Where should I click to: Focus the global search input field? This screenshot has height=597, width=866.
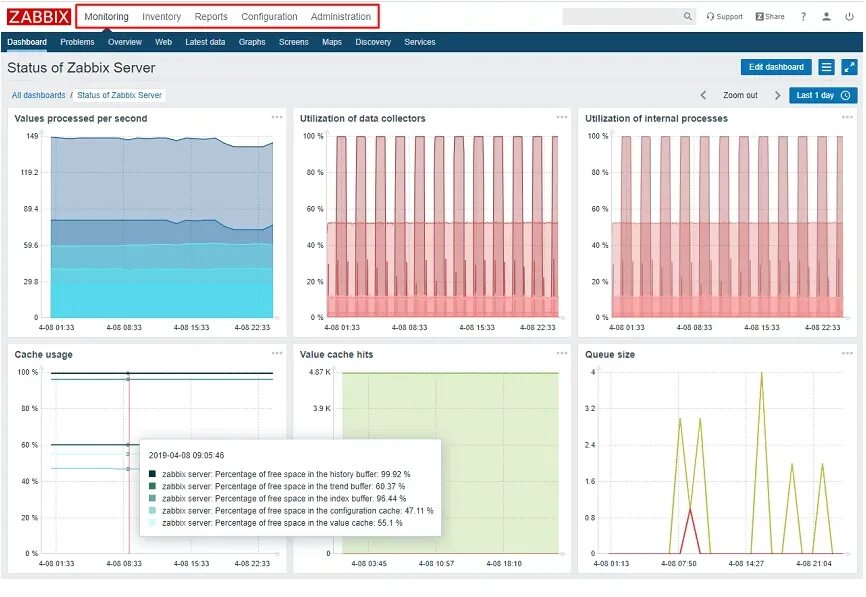pos(622,17)
